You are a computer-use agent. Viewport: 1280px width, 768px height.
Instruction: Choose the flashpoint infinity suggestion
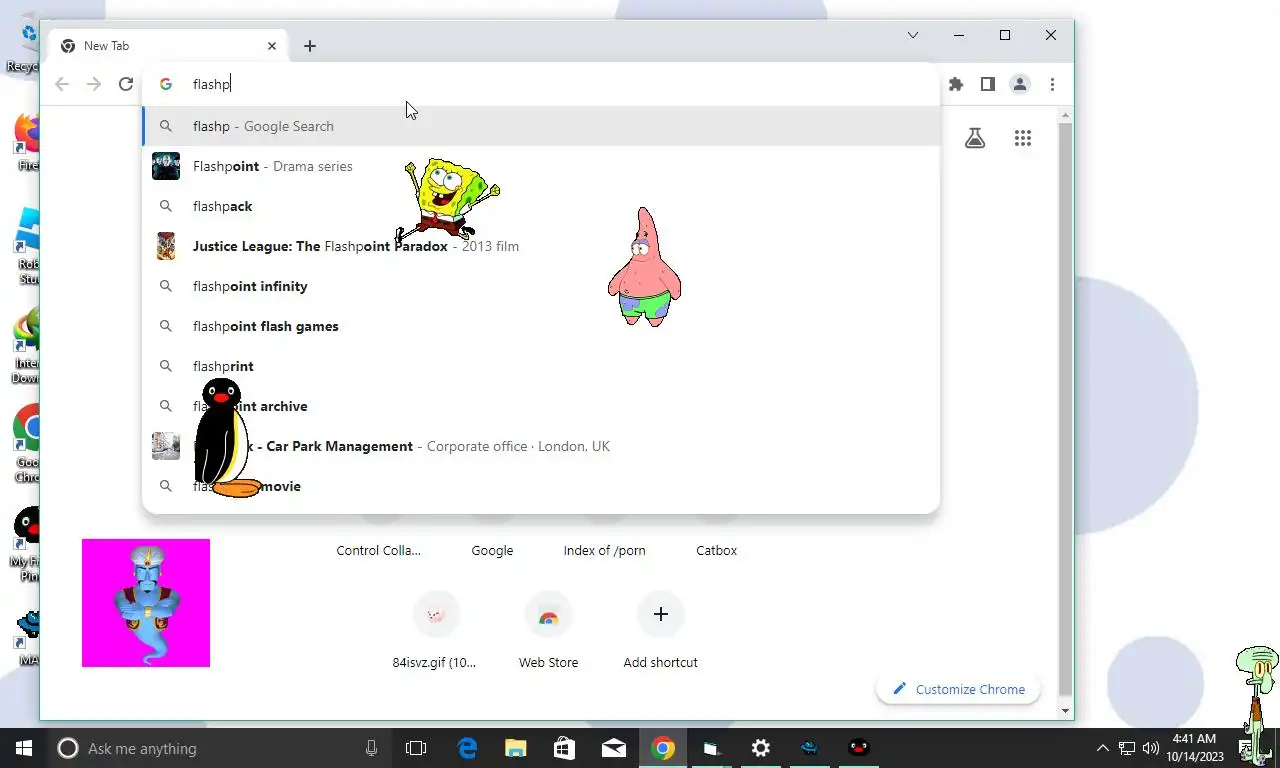(x=541, y=286)
